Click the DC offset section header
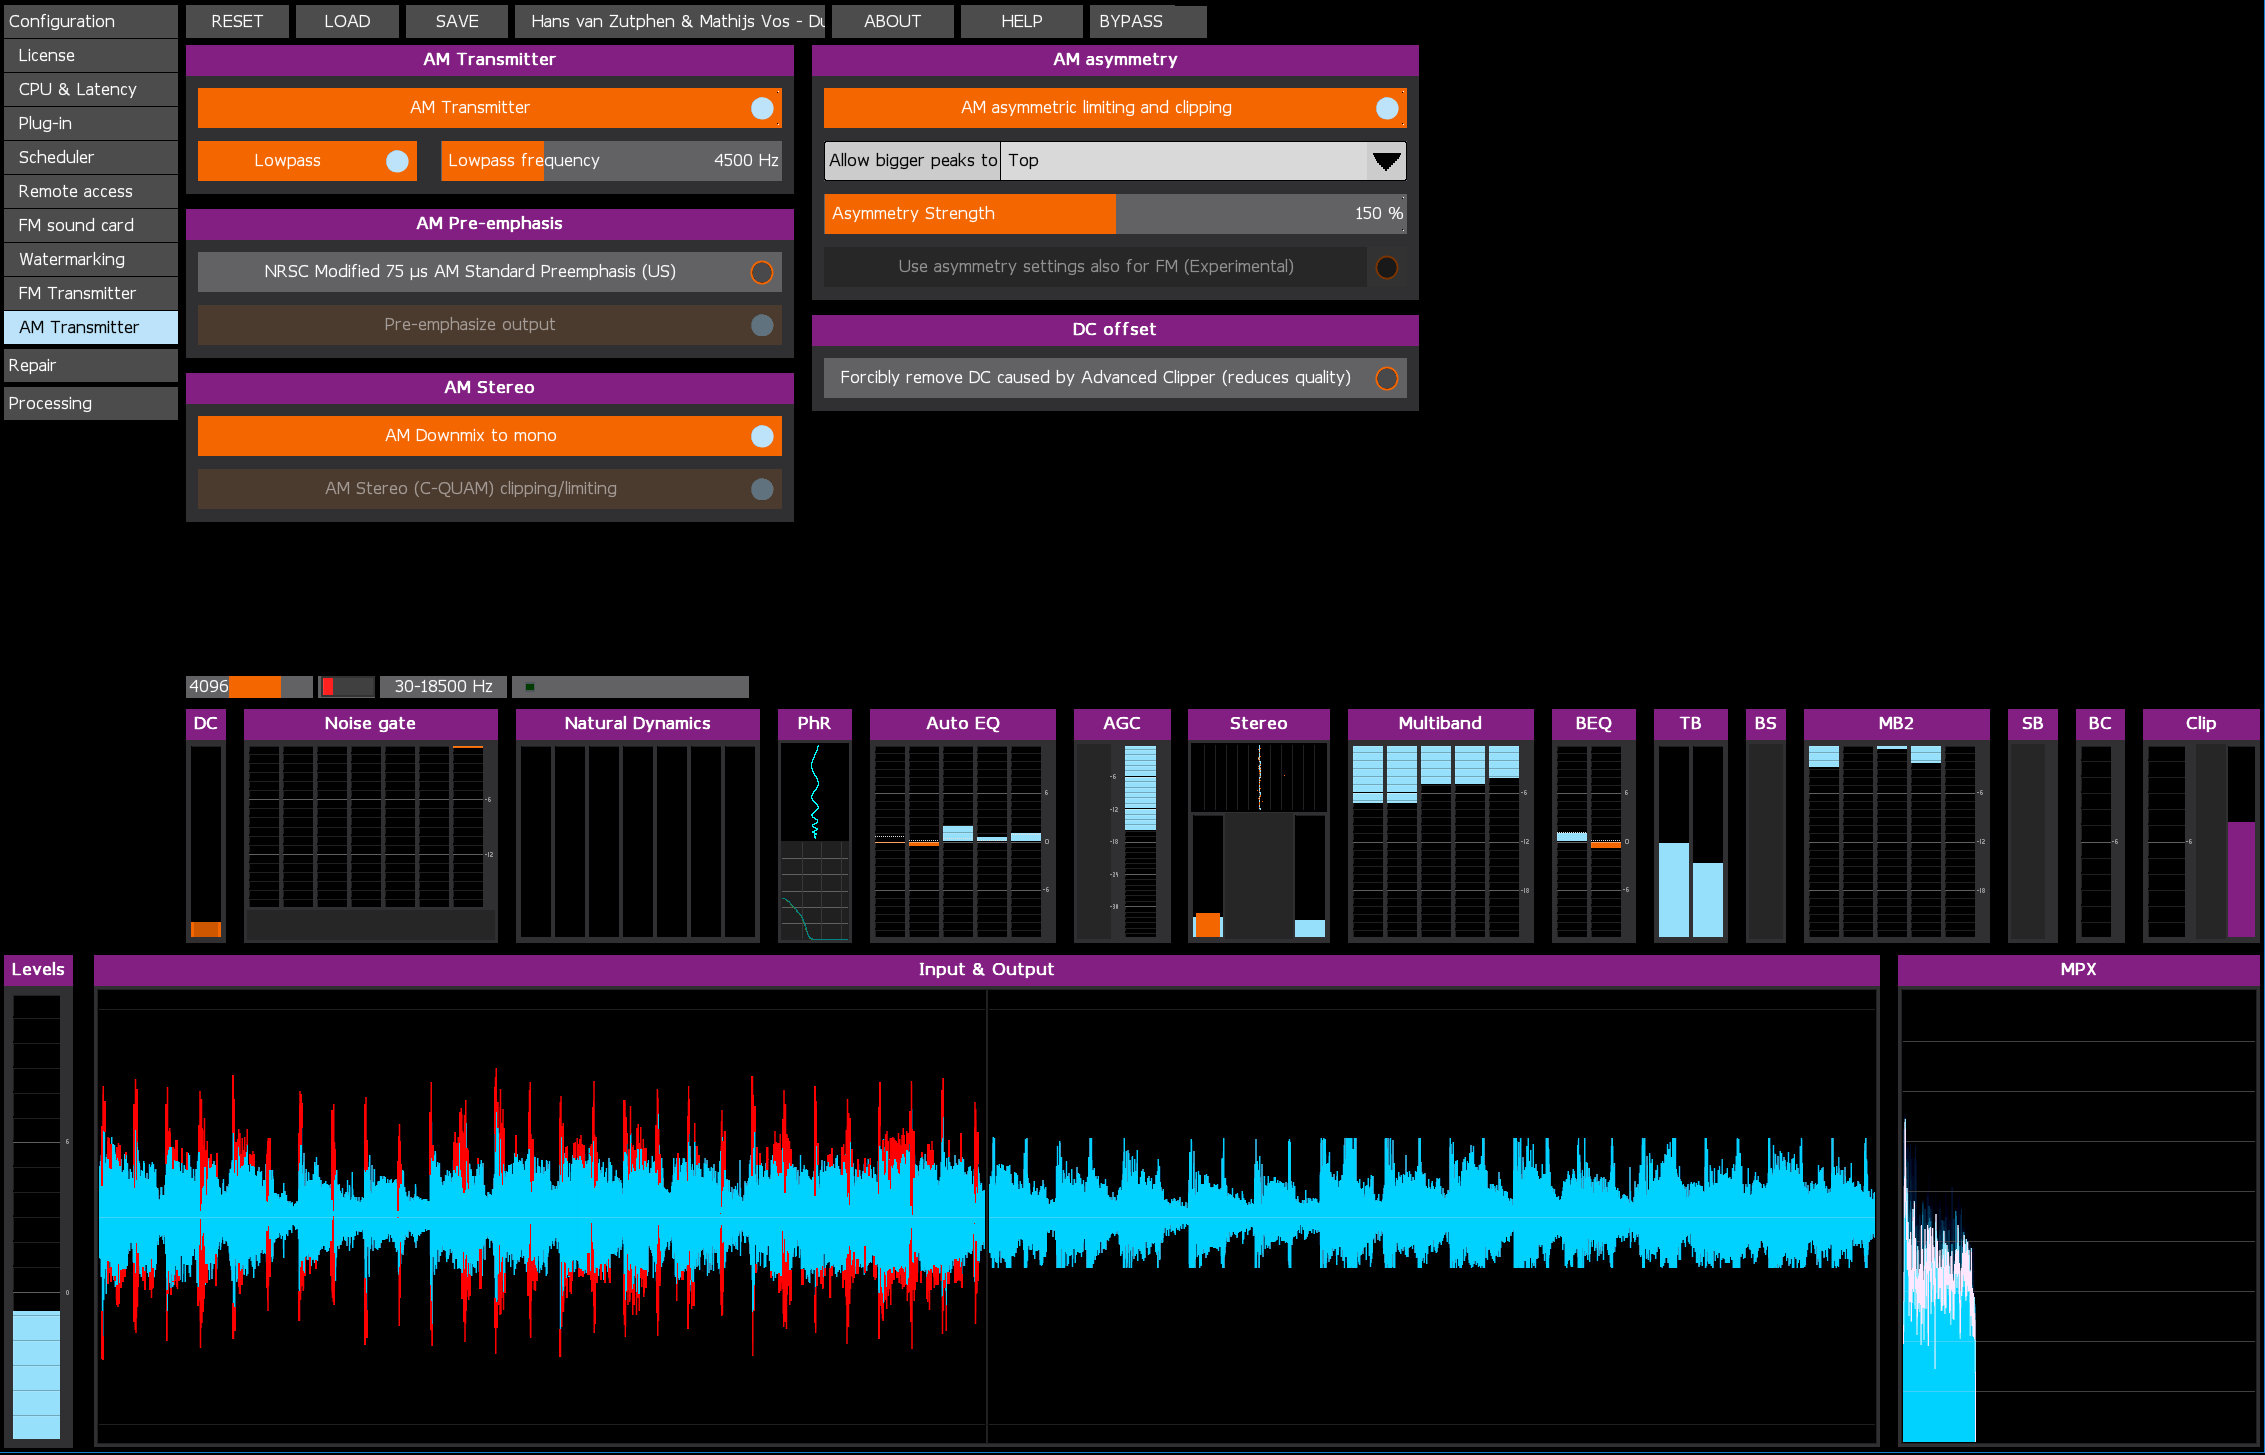Image resolution: width=2265 pixels, height=1455 pixels. tap(1115, 330)
